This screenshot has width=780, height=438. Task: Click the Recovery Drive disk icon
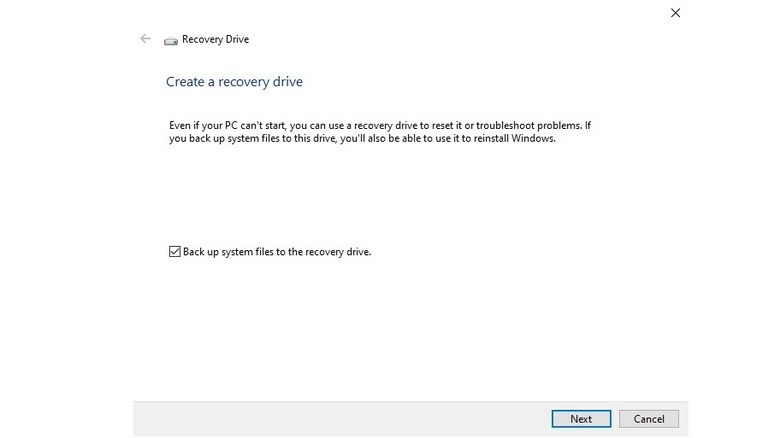(171, 40)
